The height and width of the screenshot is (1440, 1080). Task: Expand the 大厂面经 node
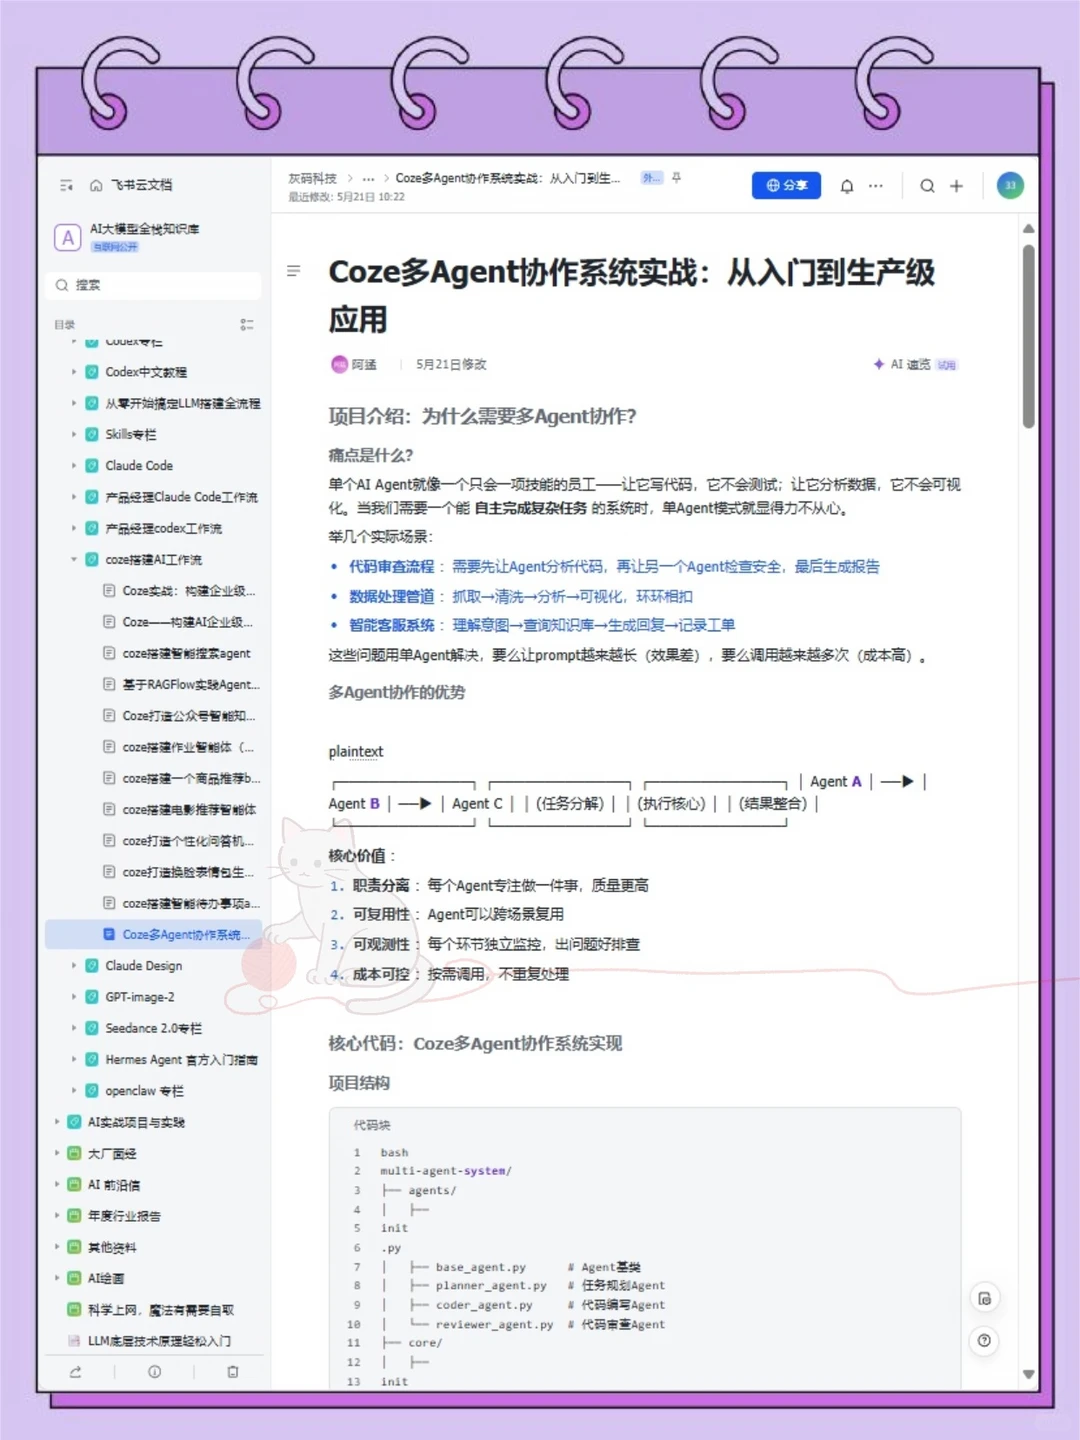tap(56, 1153)
